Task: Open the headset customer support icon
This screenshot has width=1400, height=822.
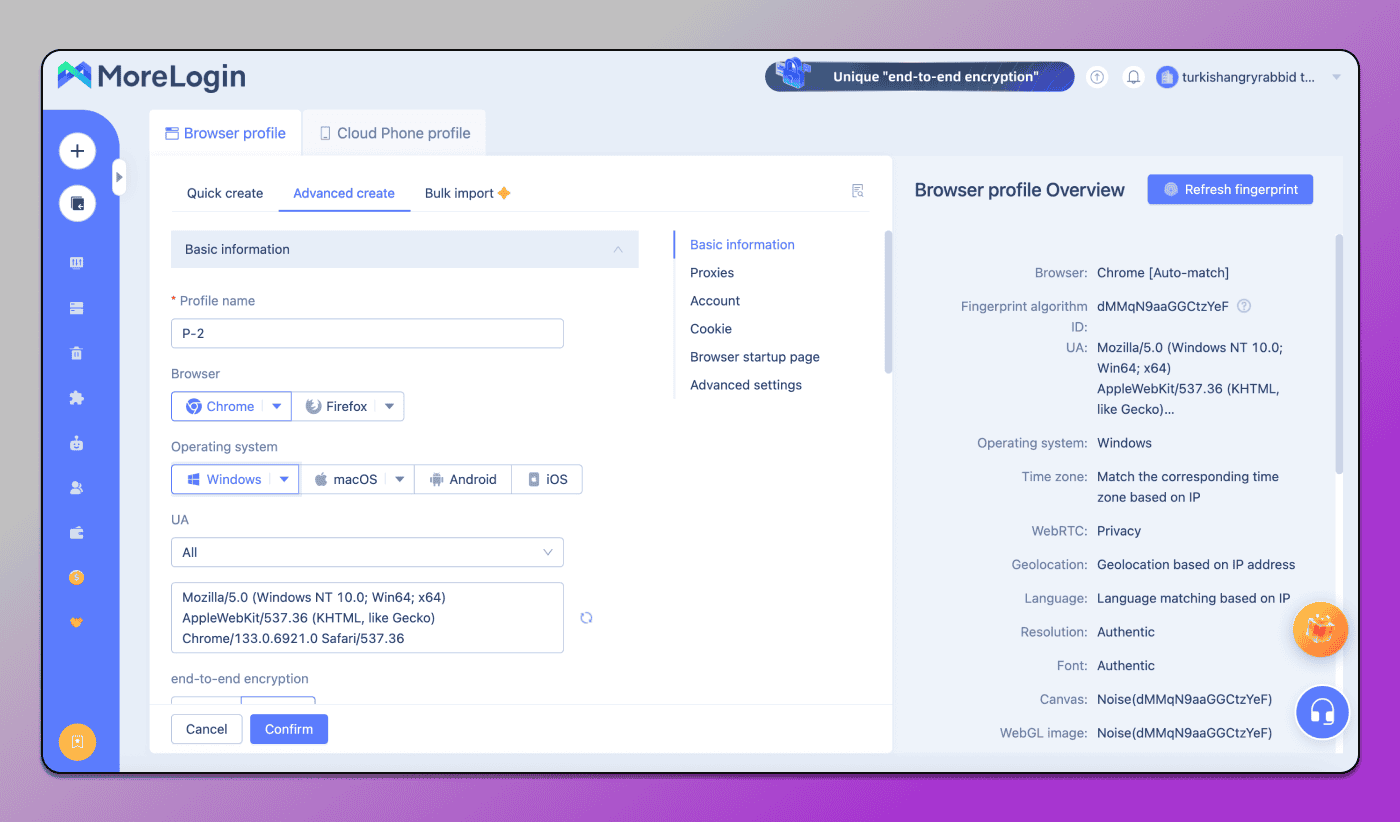Action: 1323,712
